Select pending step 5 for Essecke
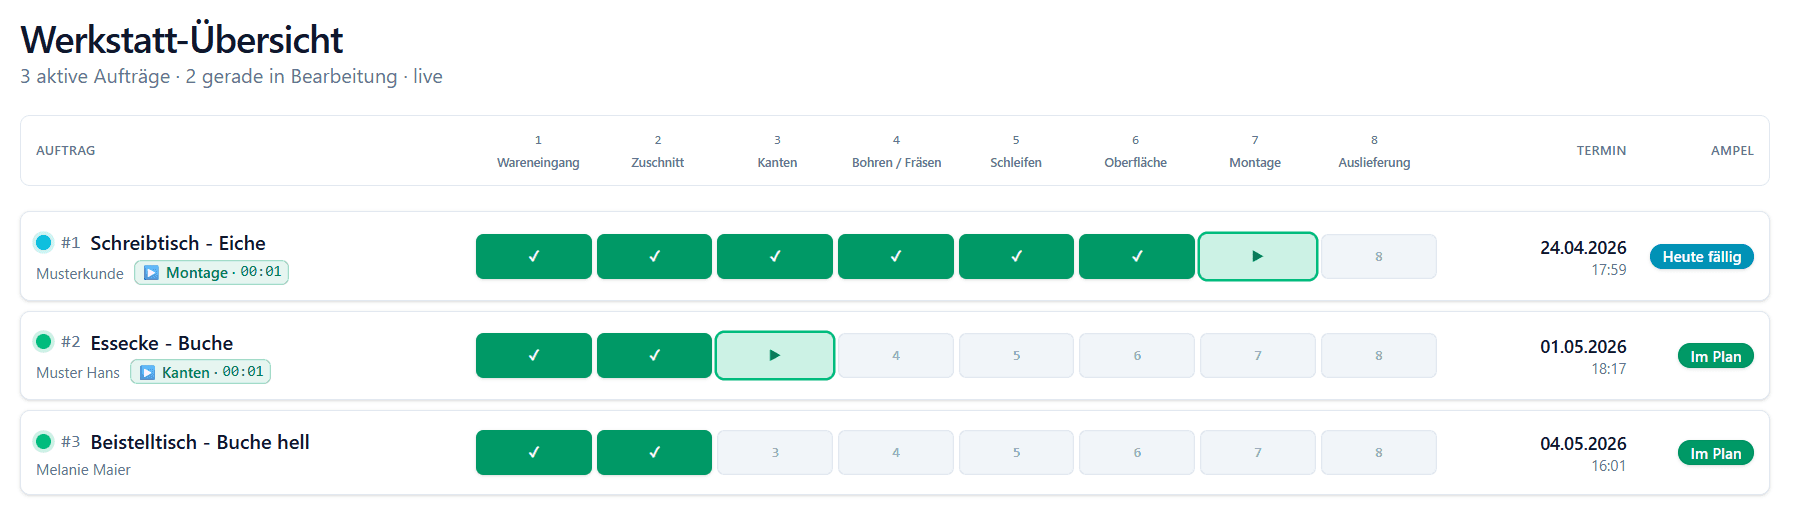The width and height of the screenshot is (1813, 531). tap(1016, 355)
